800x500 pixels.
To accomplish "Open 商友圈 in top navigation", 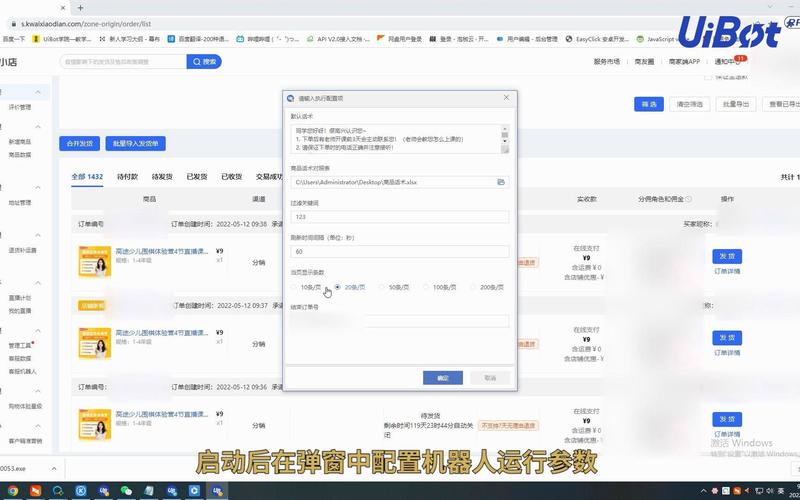I will pyautogui.click(x=644, y=62).
